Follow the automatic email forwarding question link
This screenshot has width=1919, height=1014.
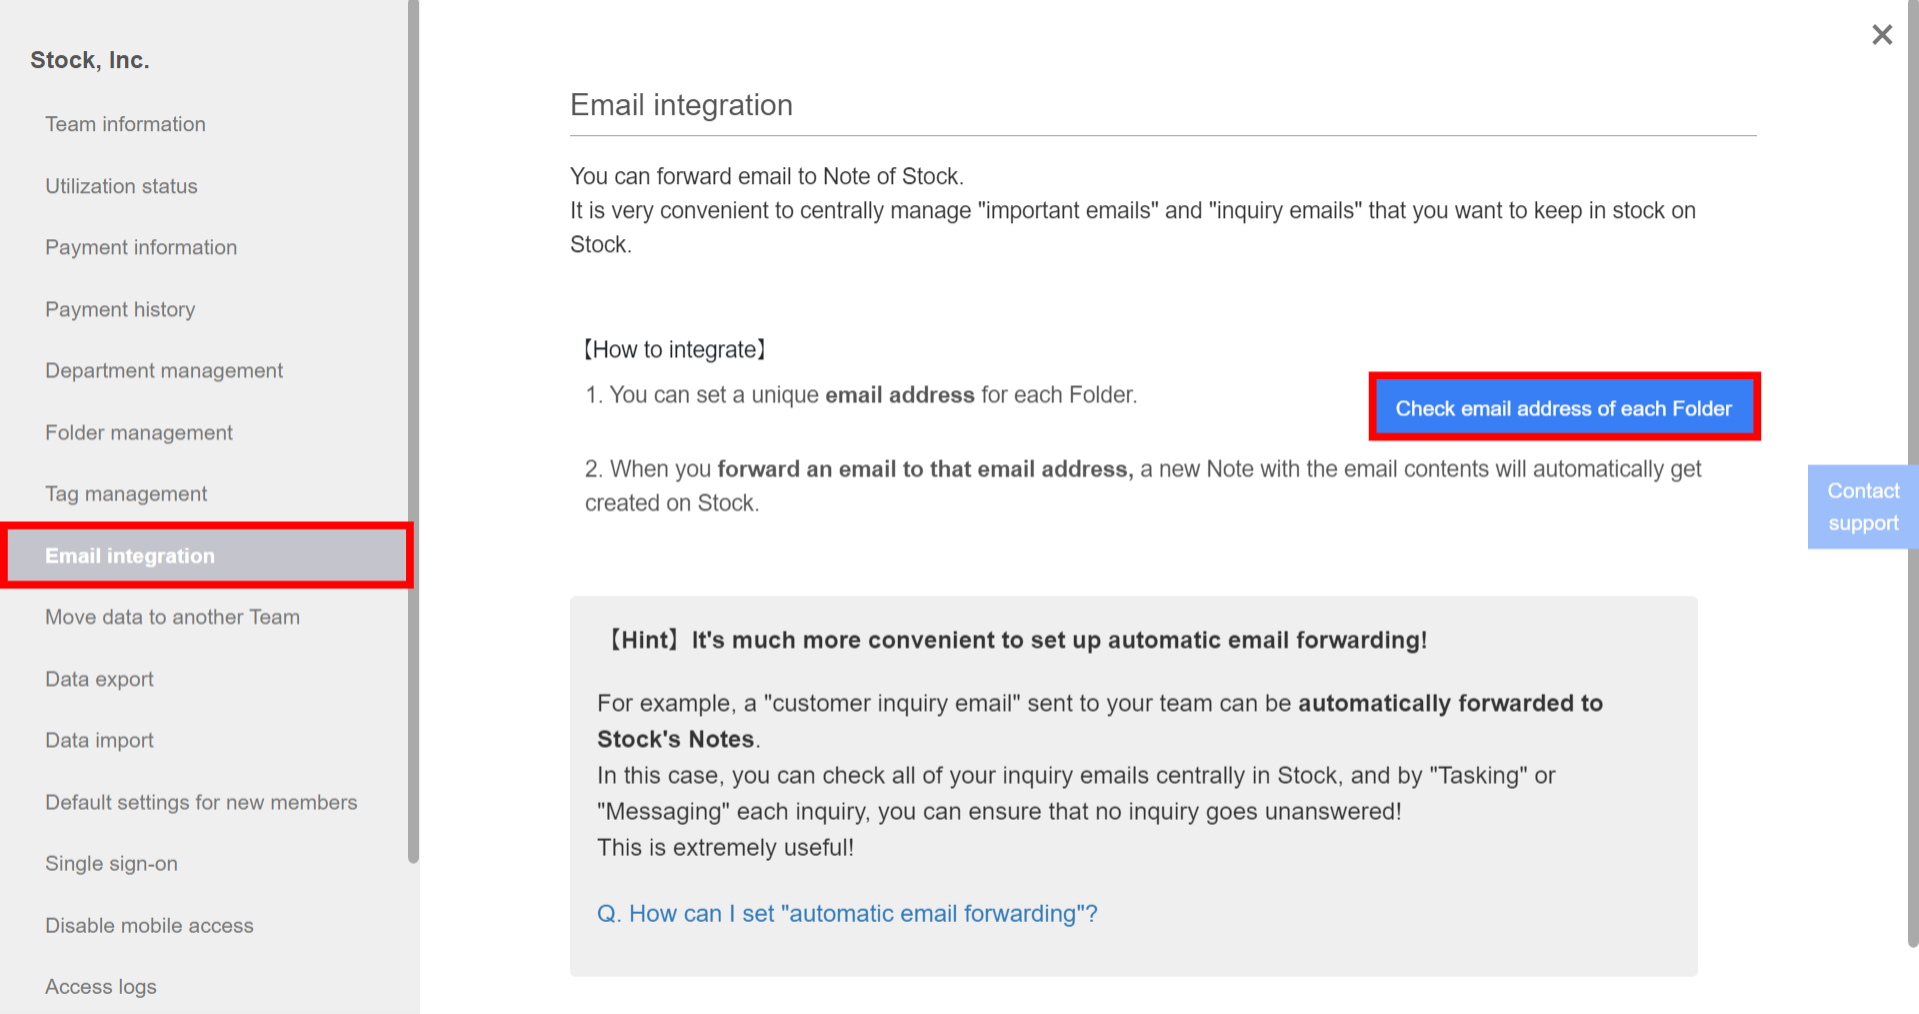(846, 913)
